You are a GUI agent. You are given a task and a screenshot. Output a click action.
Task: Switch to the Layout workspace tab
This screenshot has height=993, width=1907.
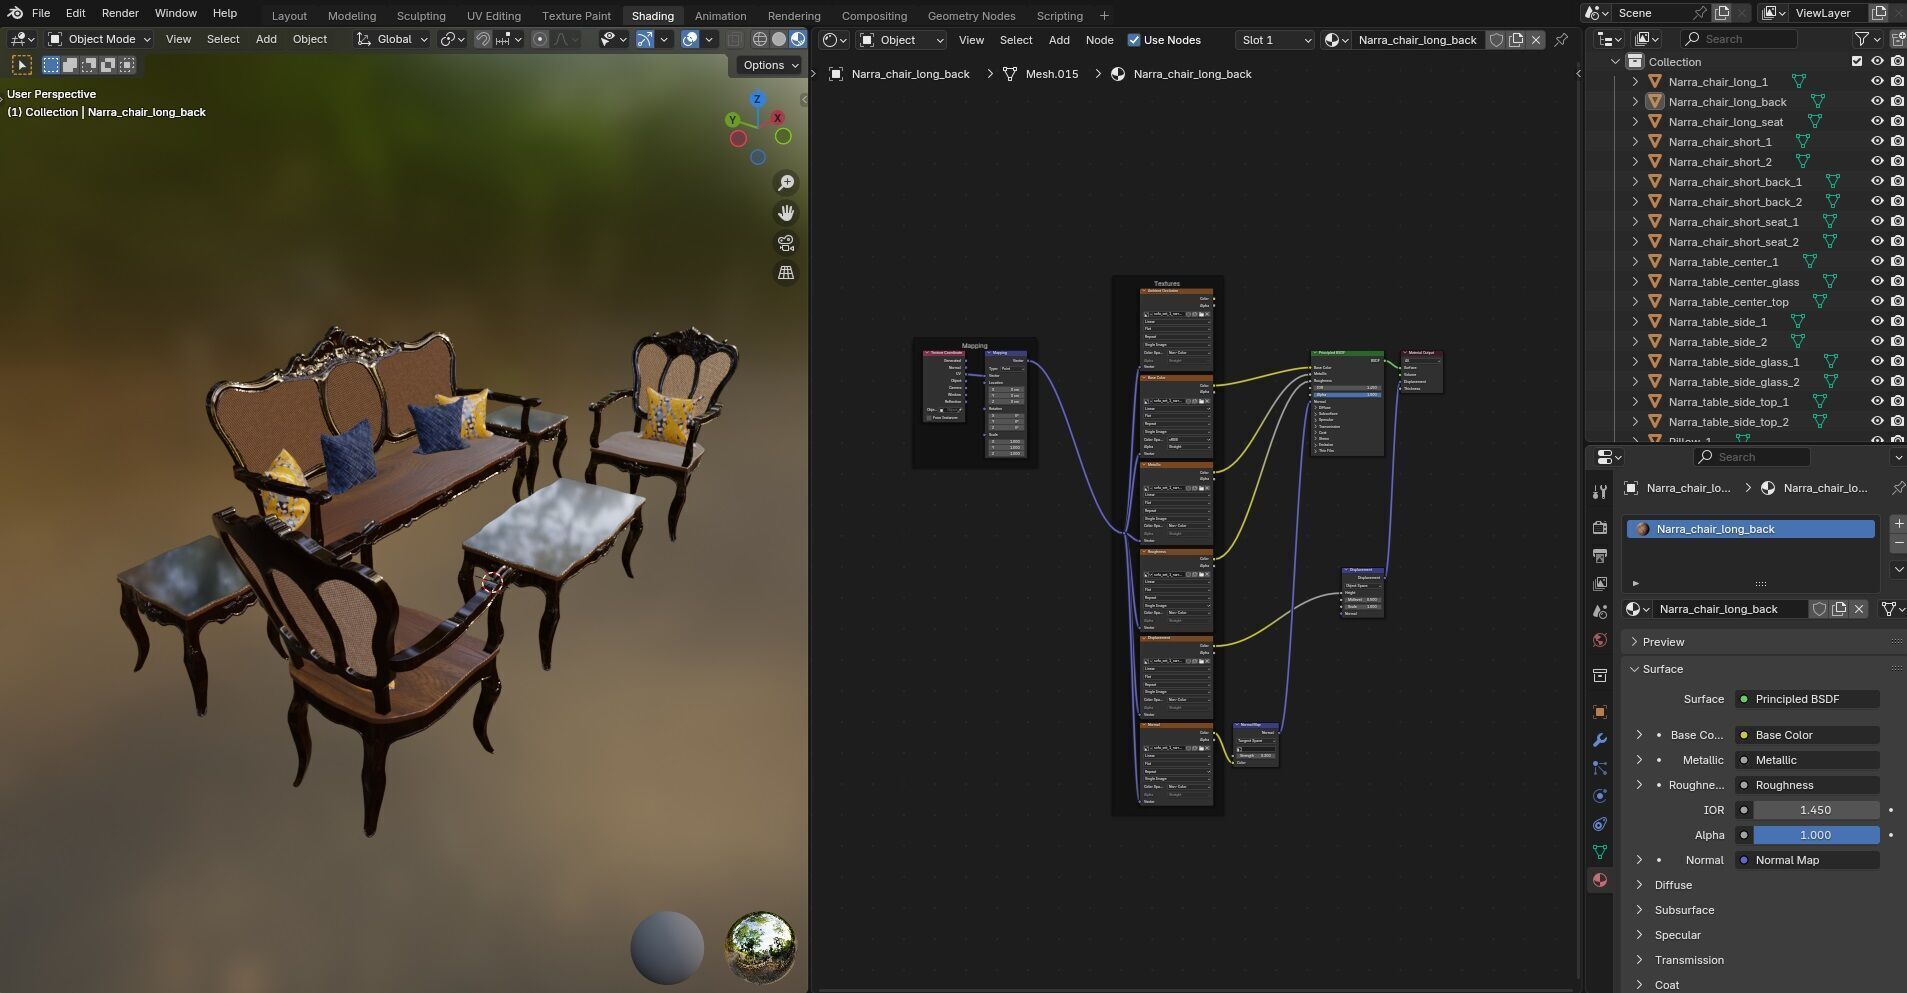[289, 16]
